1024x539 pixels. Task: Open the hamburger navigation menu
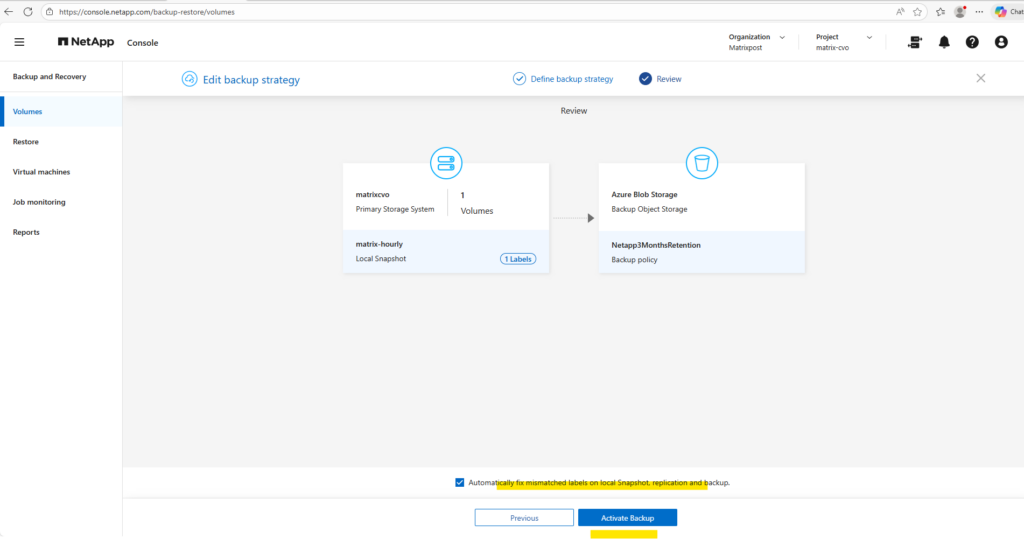(x=19, y=42)
